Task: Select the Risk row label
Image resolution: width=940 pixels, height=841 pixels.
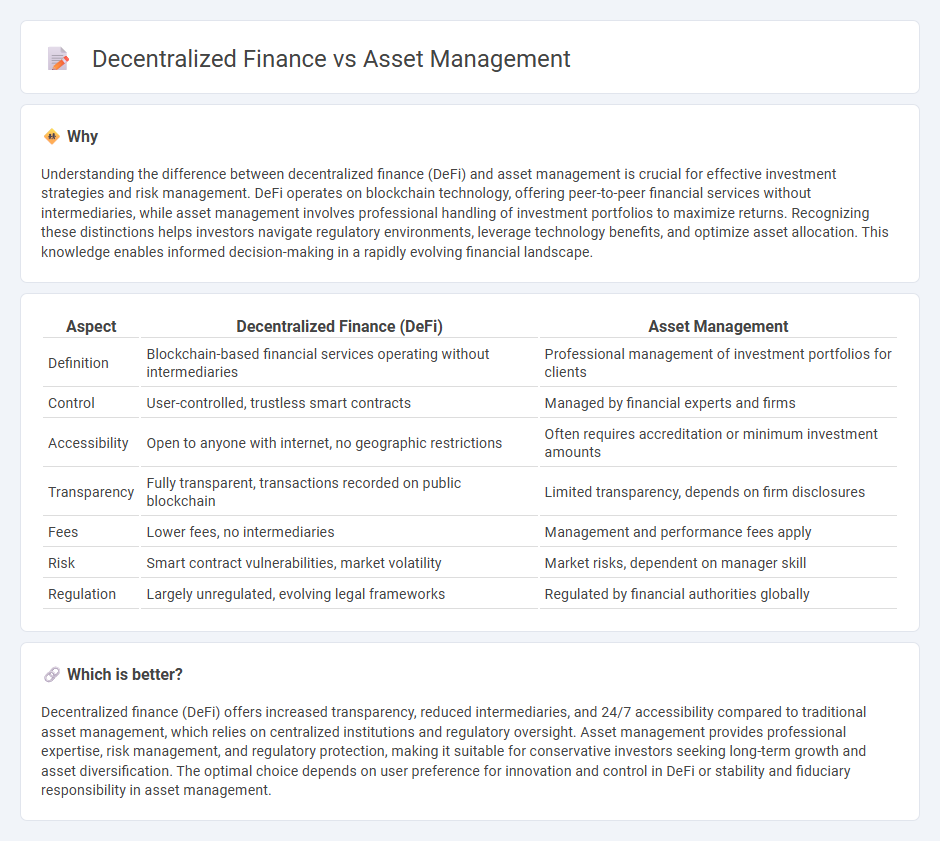Action: 61,563
